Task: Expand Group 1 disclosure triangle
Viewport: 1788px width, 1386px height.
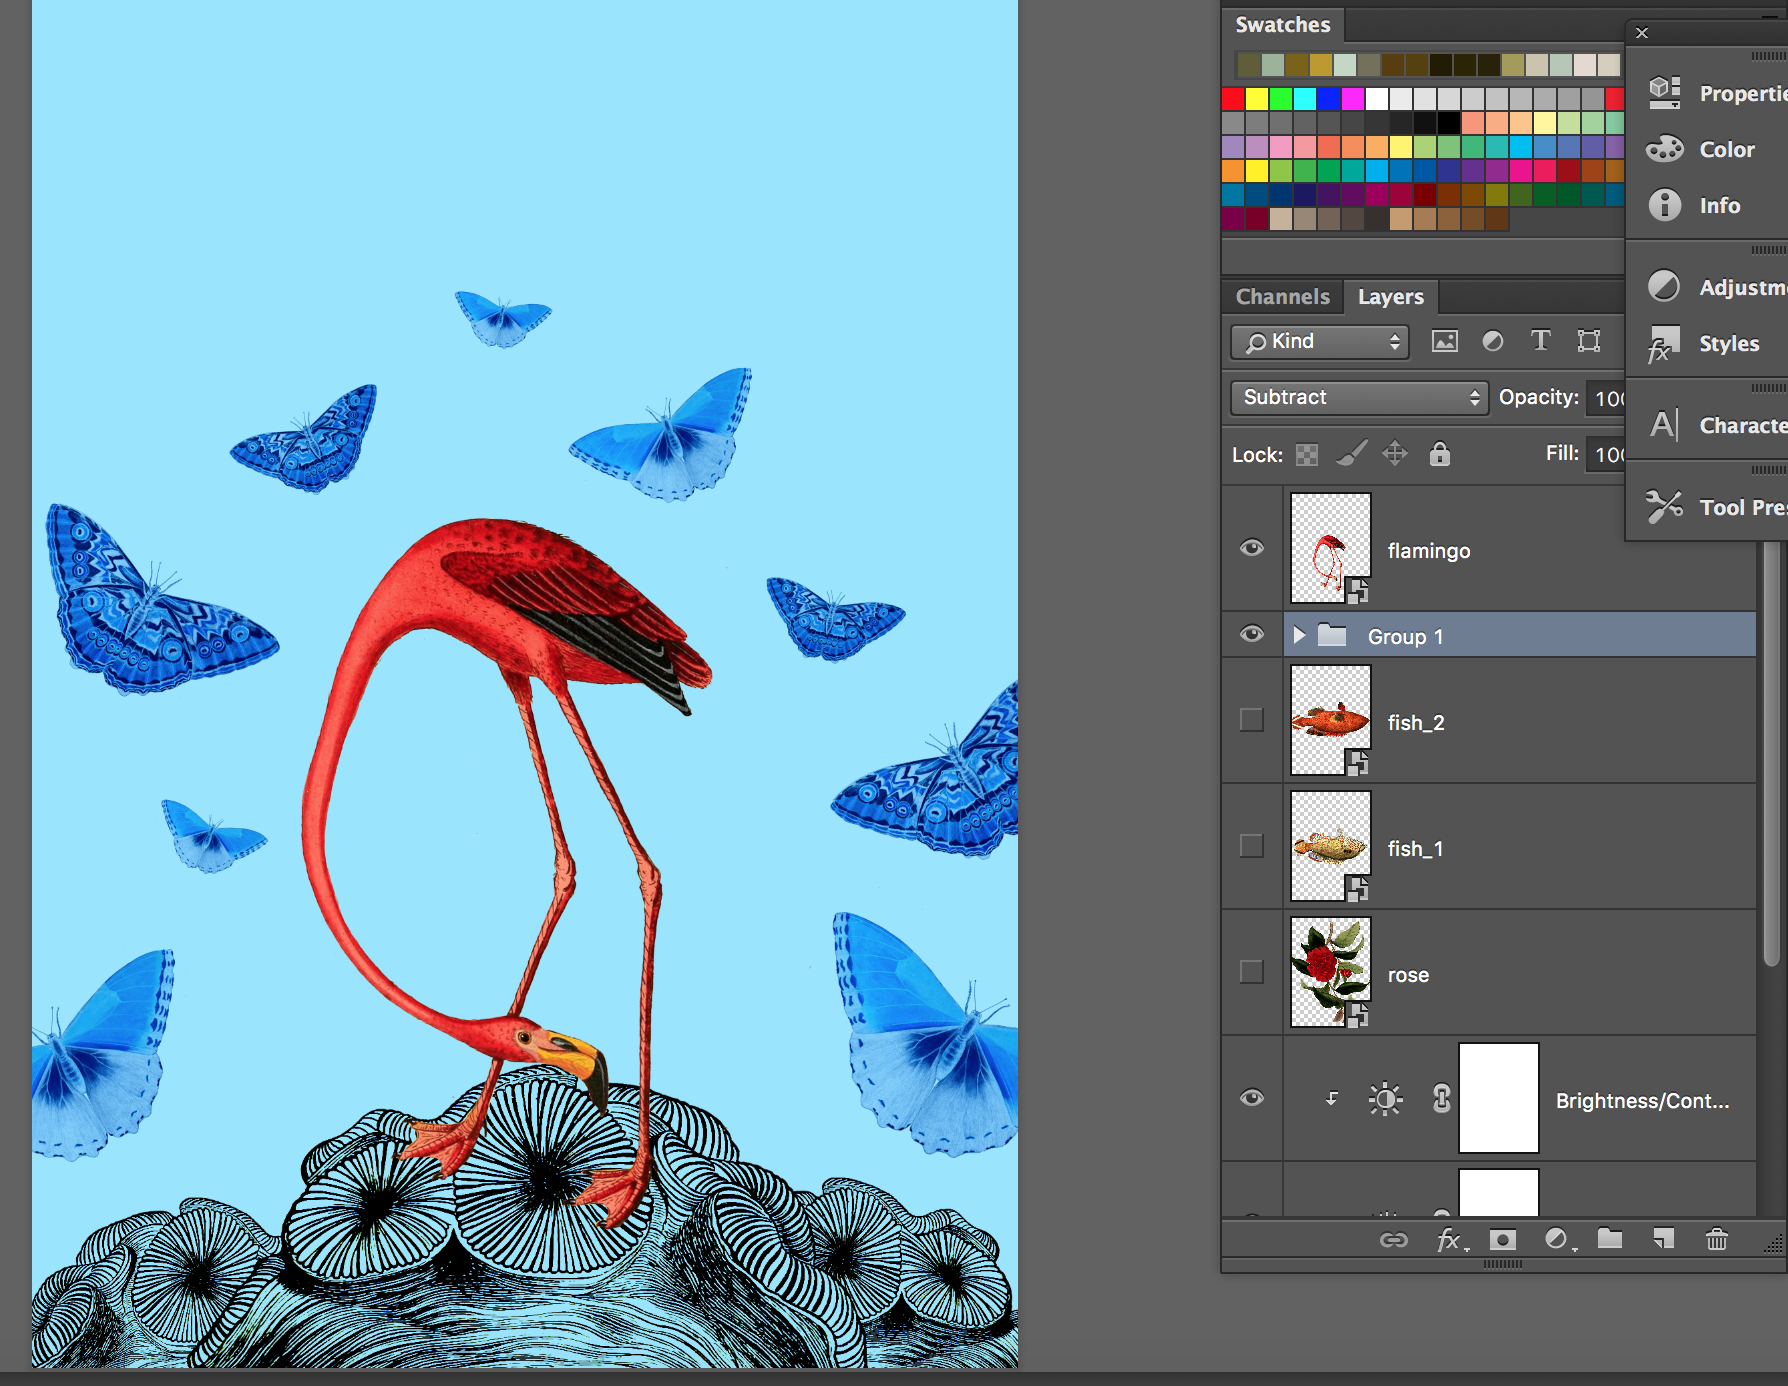Action: coord(1299,635)
